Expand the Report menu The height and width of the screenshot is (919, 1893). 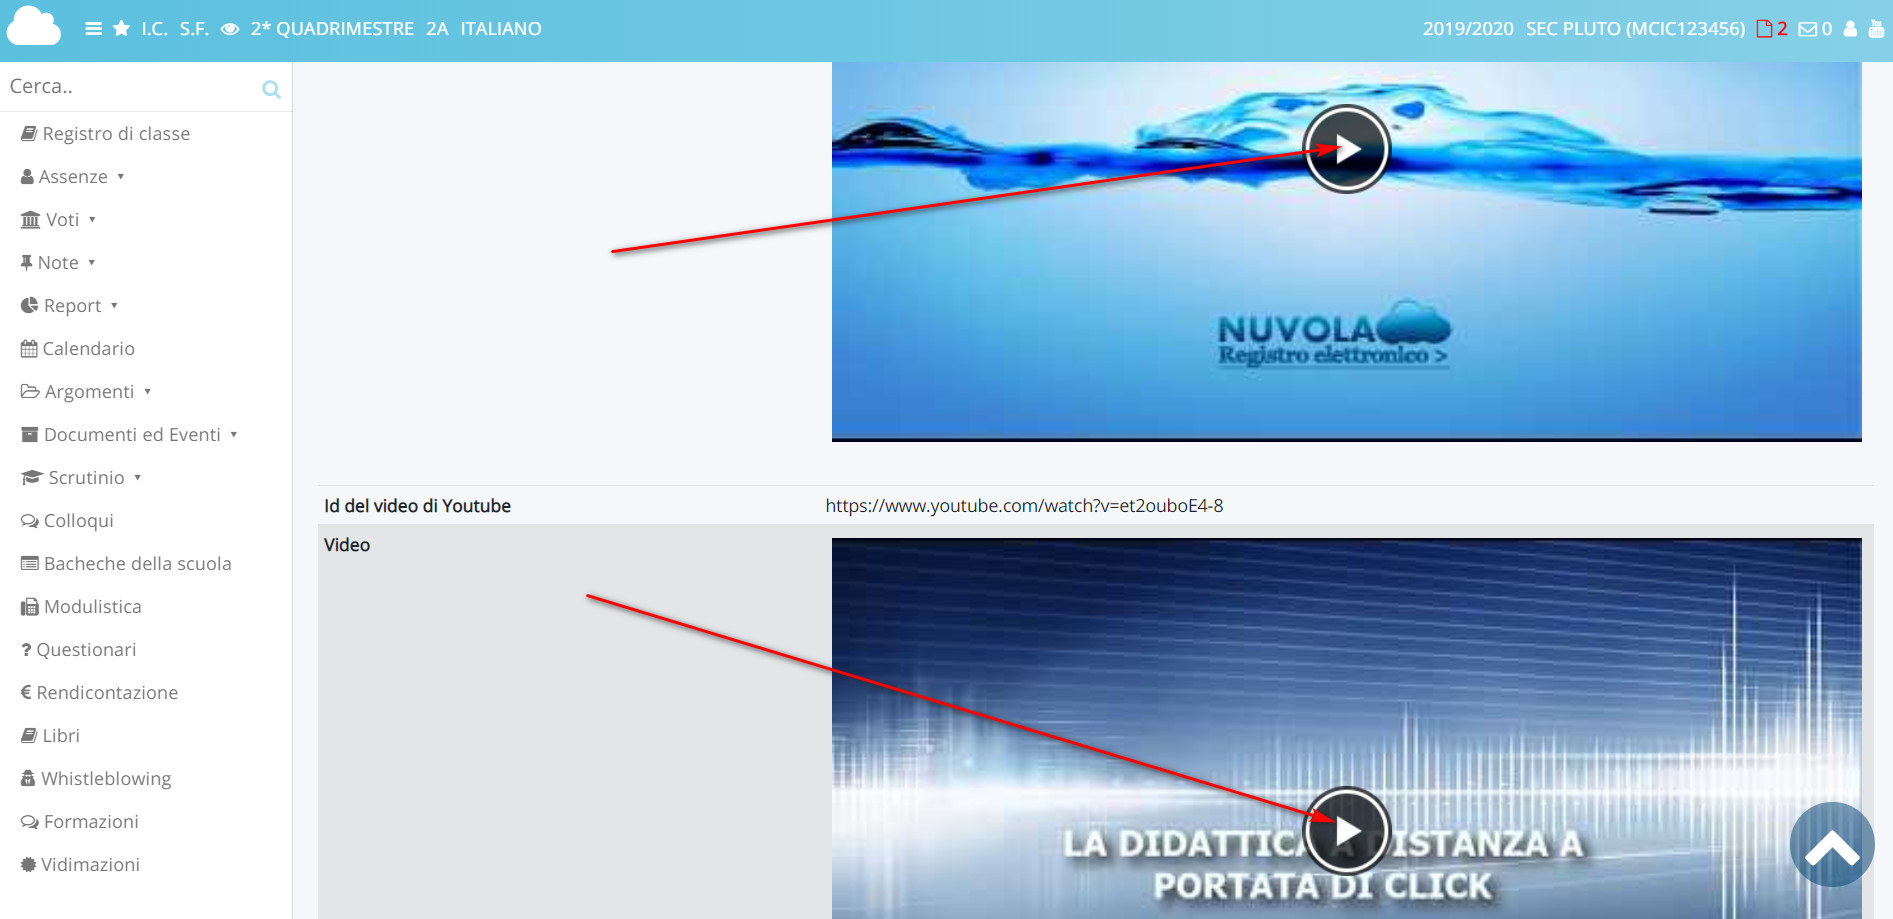(70, 306)
